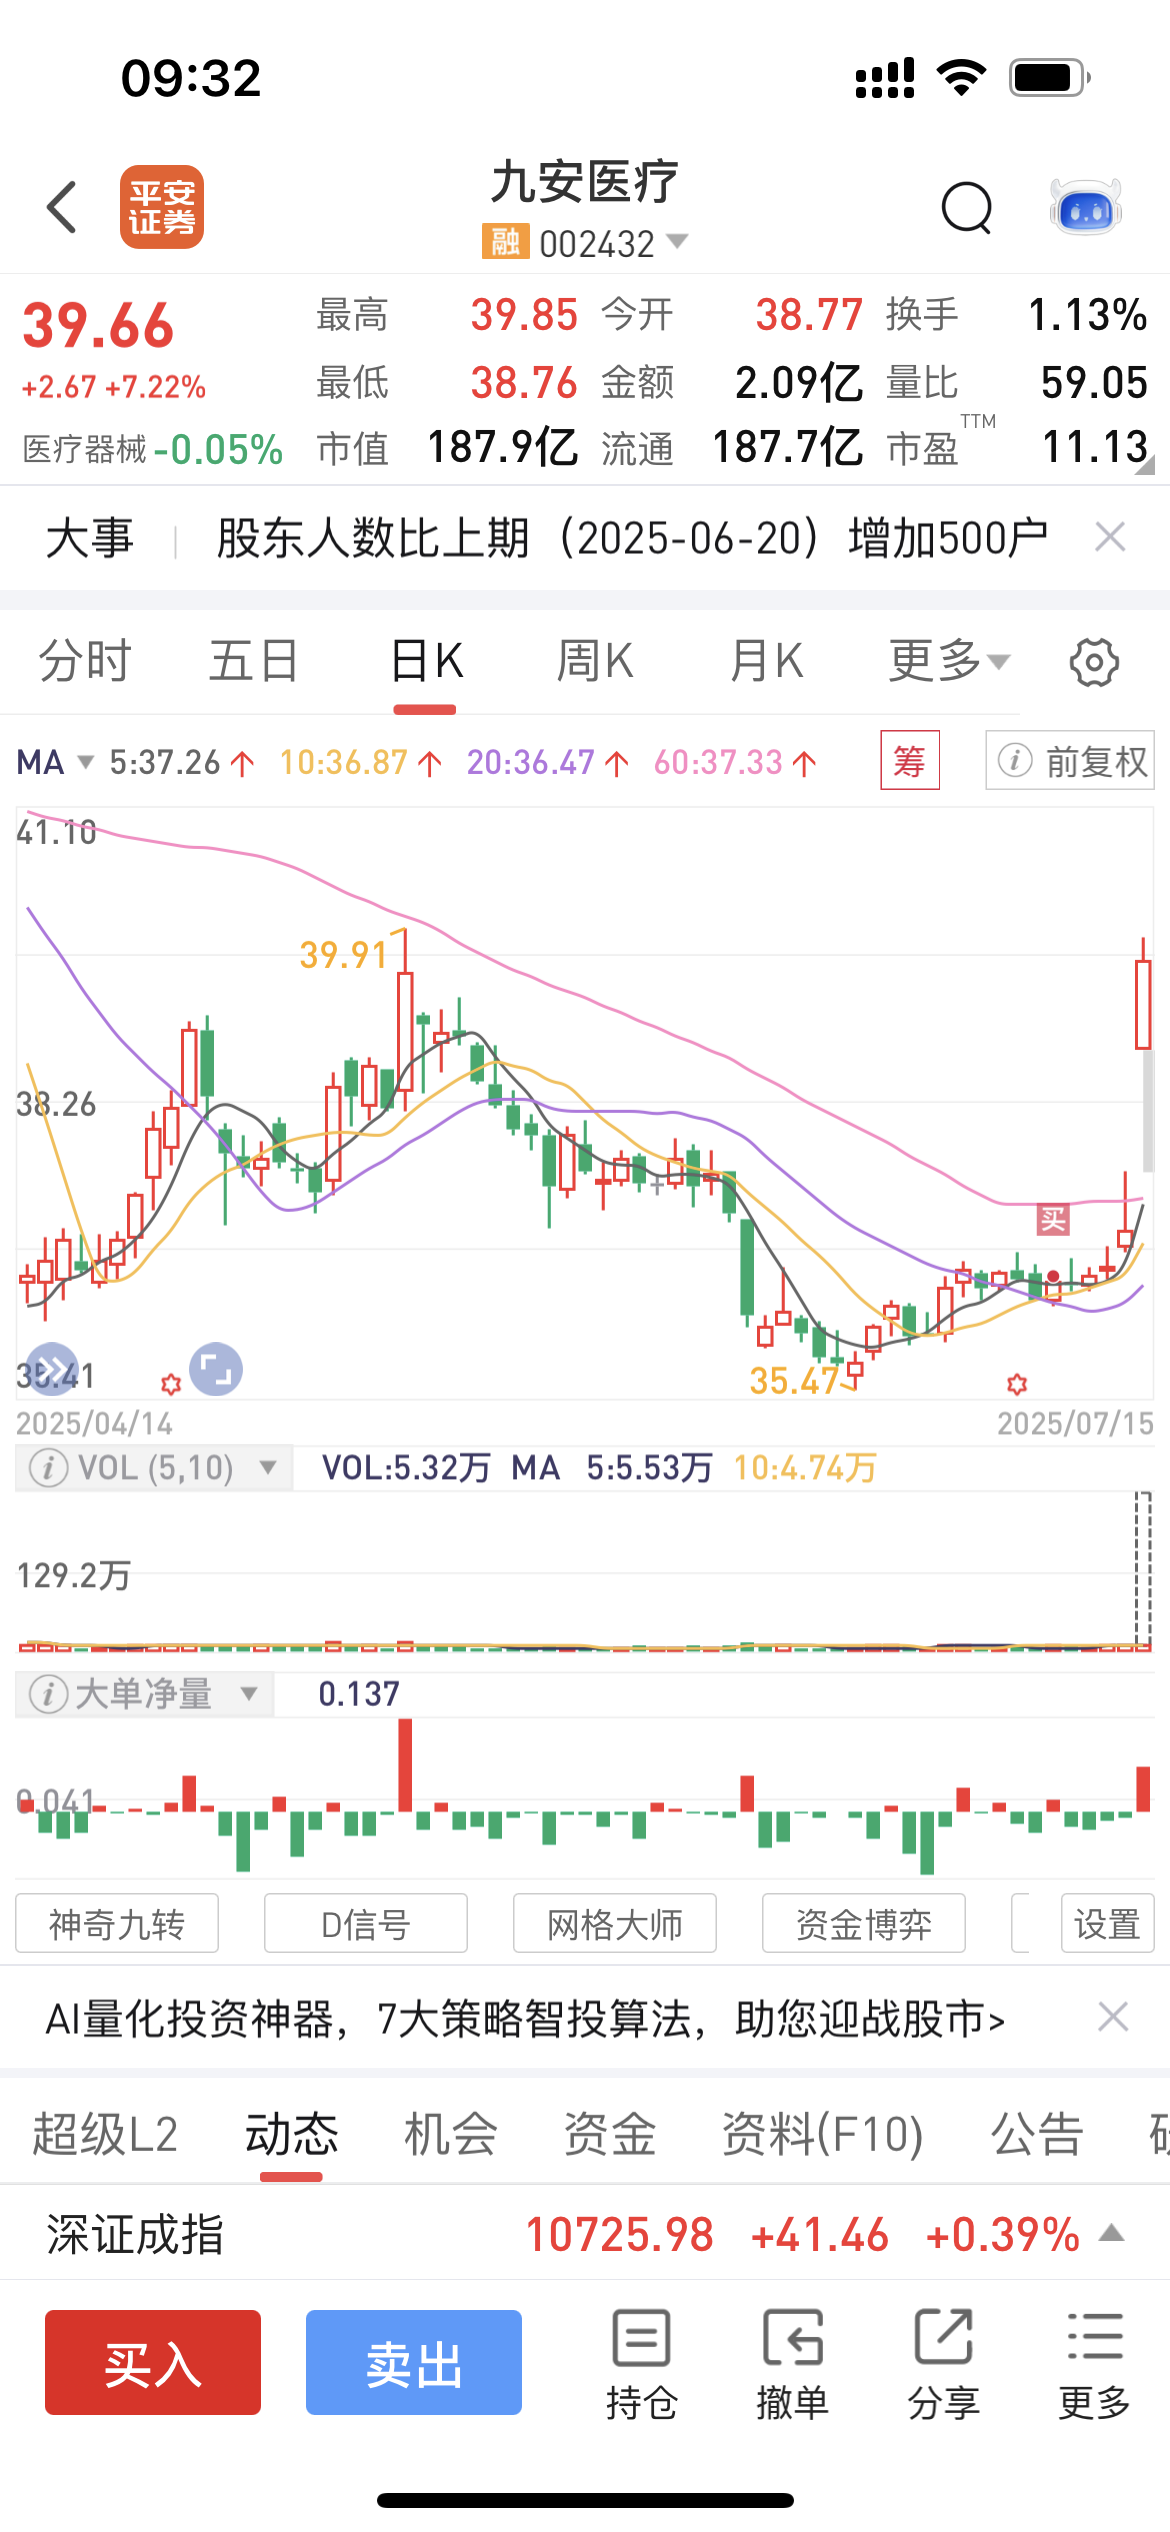The width and height of the screenshot is (1170, 2532).
Task: Switch to 五日 chart tab
Action: (x=254, y=662)
